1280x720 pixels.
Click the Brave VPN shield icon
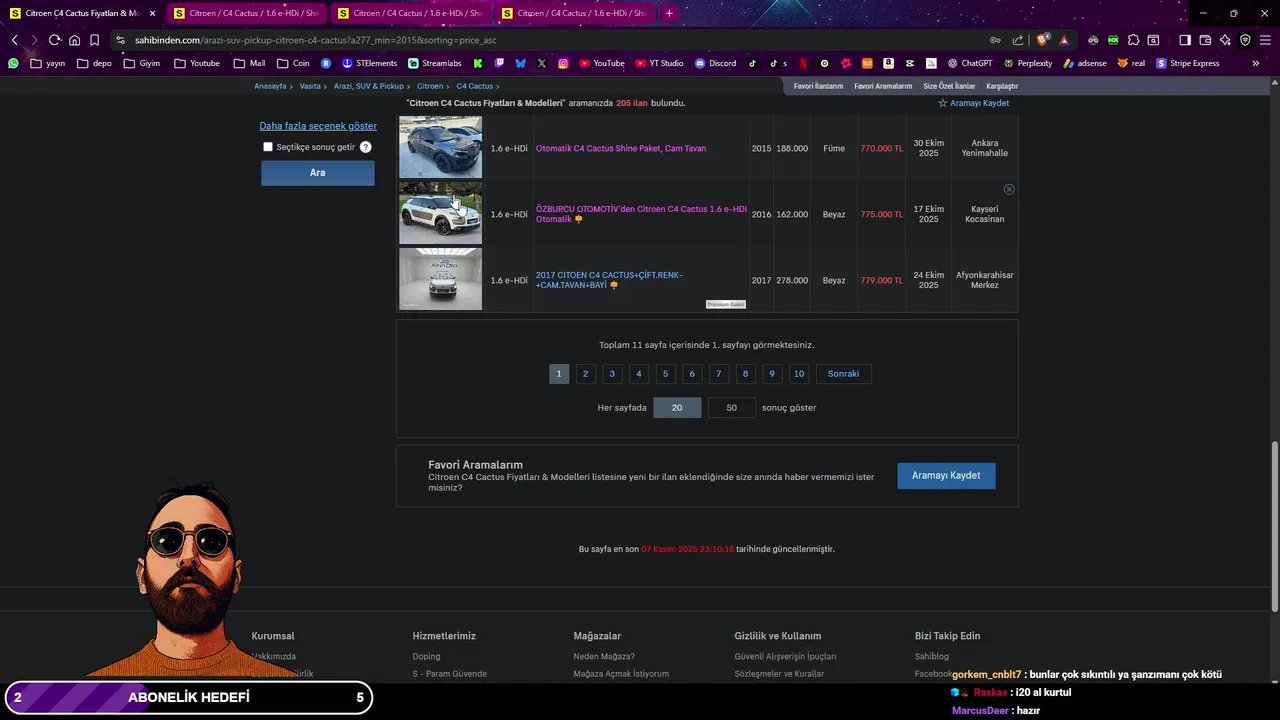(1245, 40)
